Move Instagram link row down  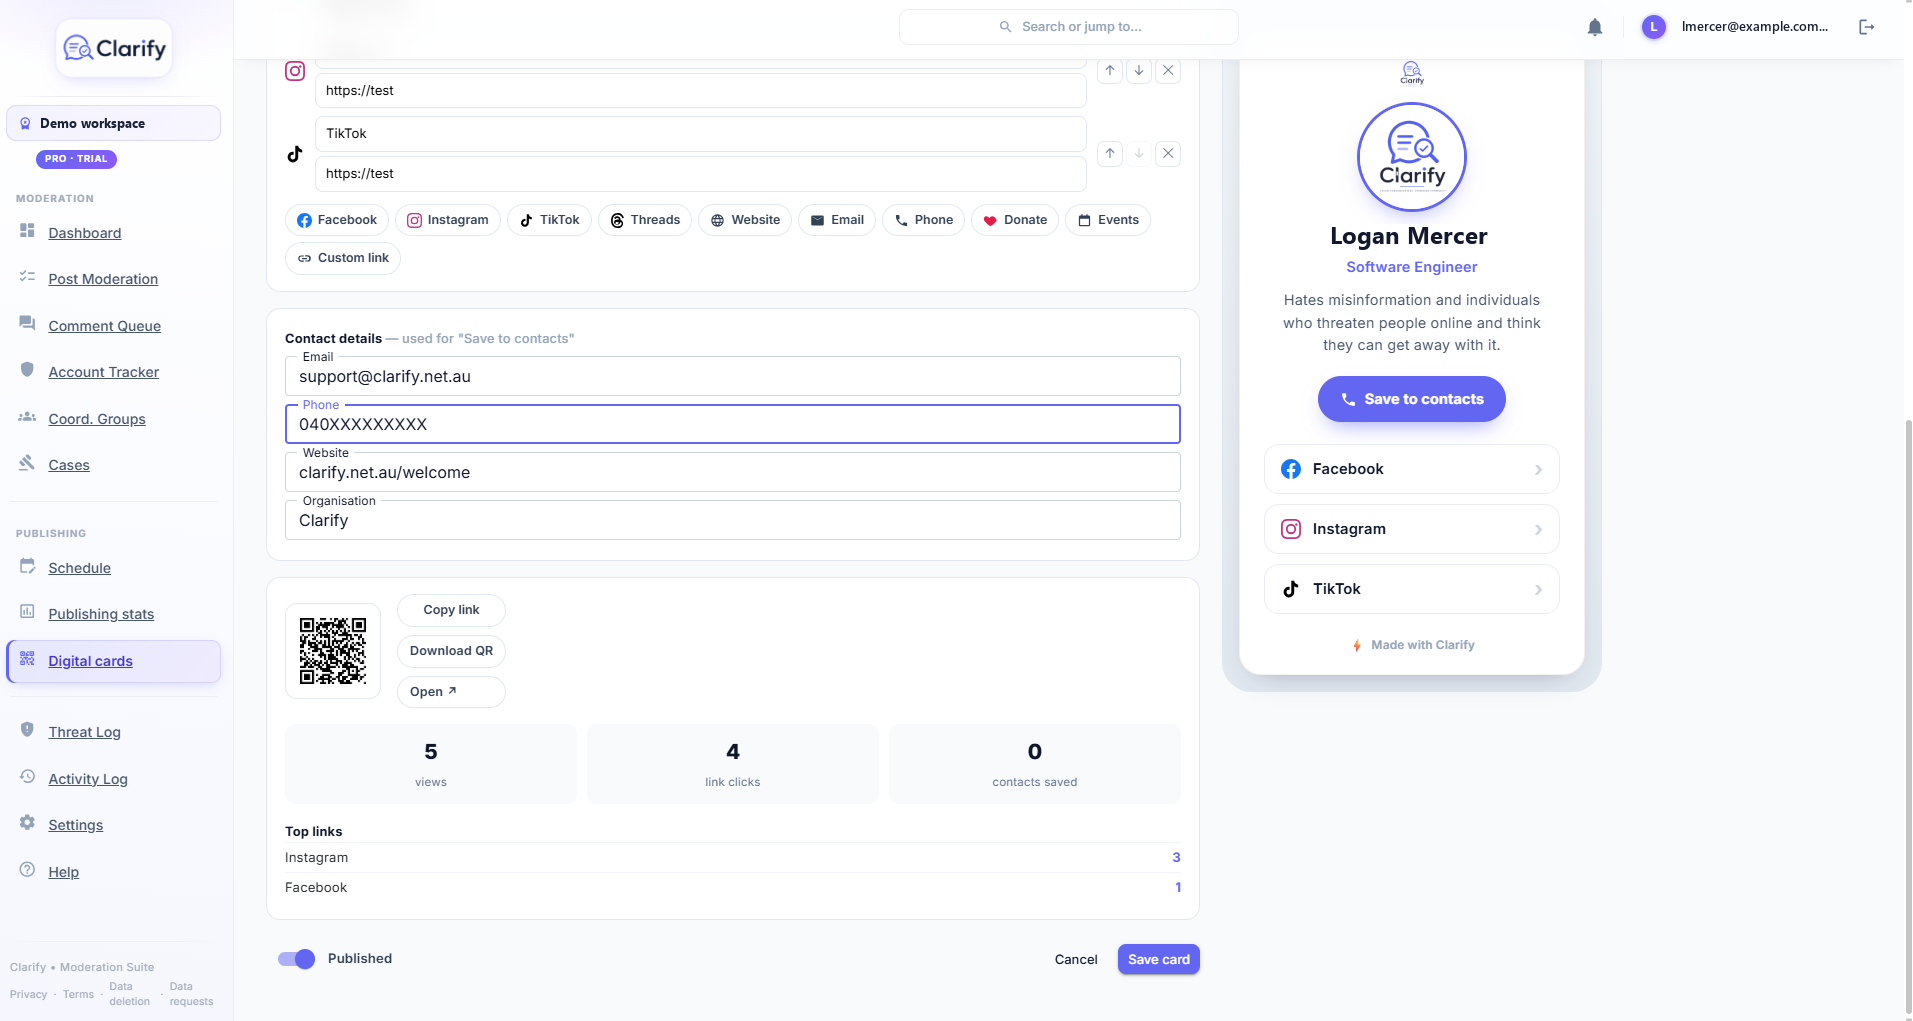click(x=1139, y=71)
